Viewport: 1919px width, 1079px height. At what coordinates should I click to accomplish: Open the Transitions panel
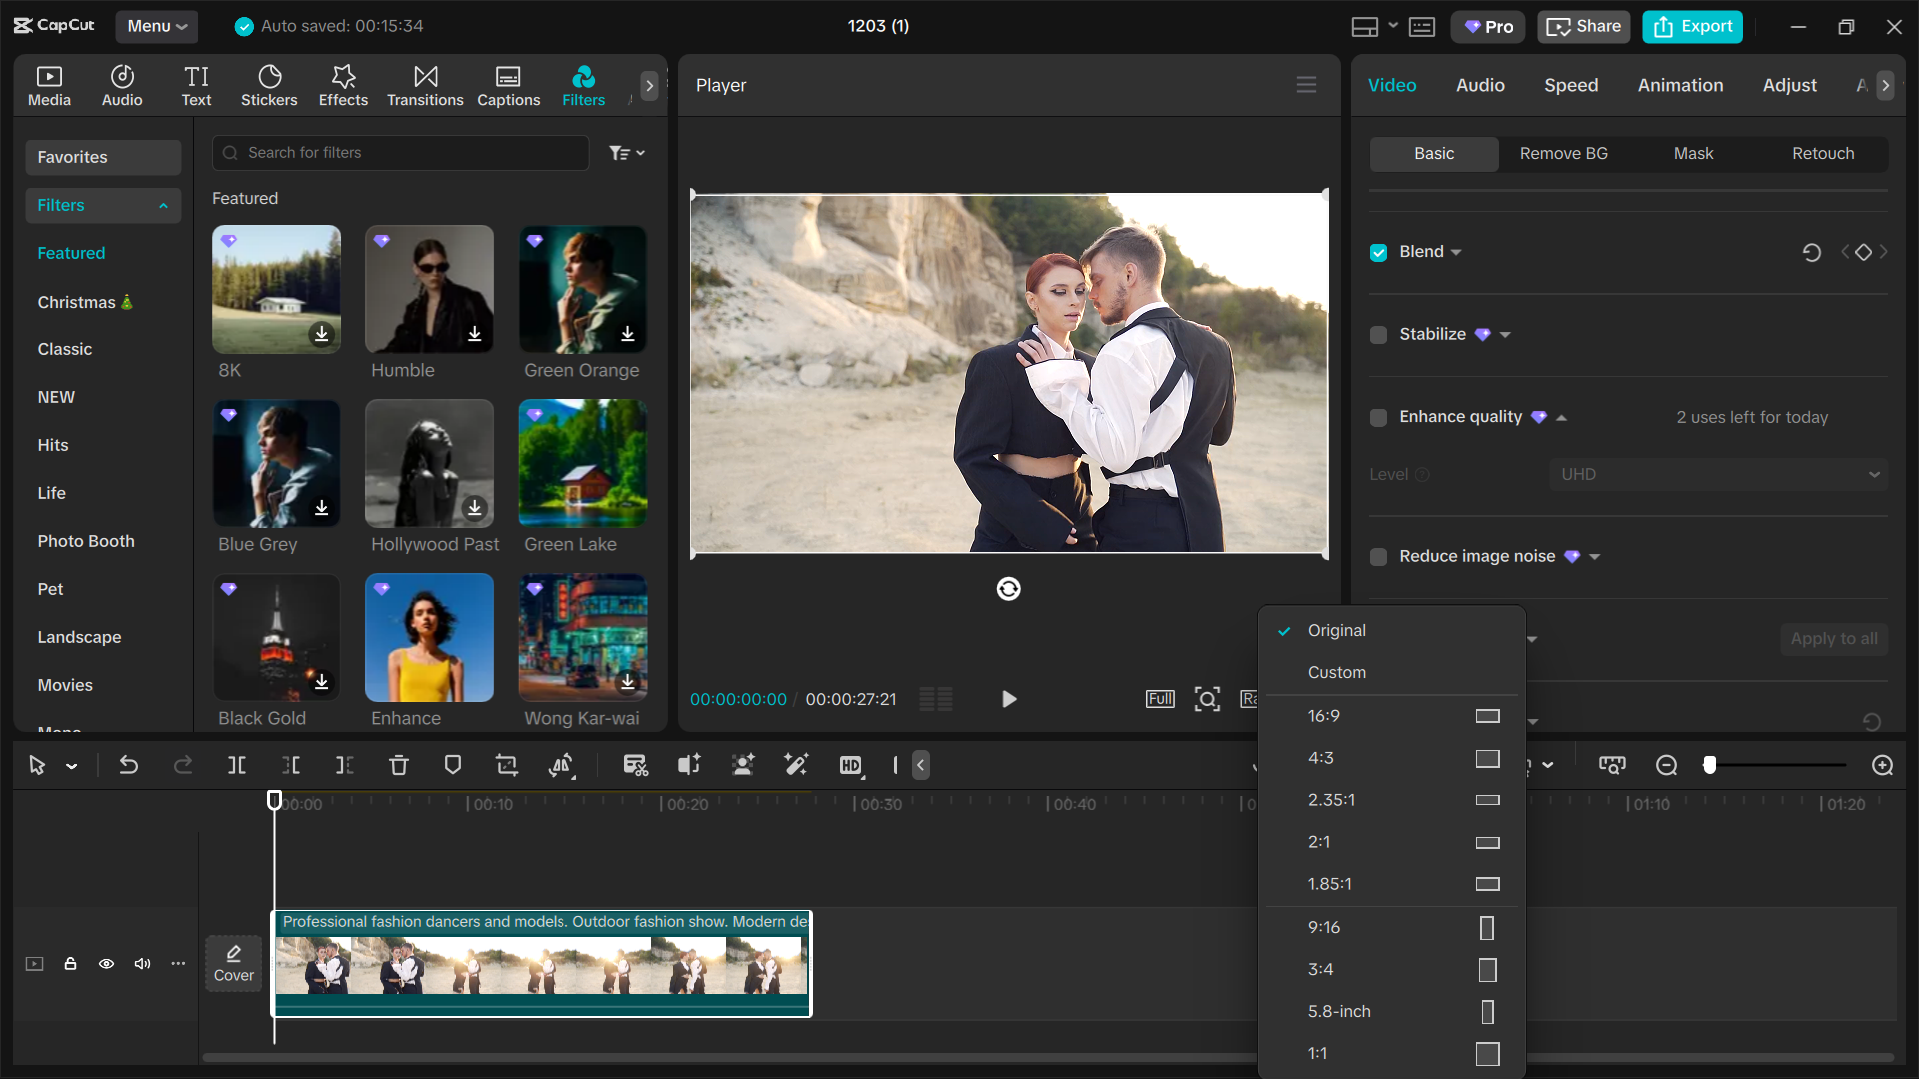point(424,85)
